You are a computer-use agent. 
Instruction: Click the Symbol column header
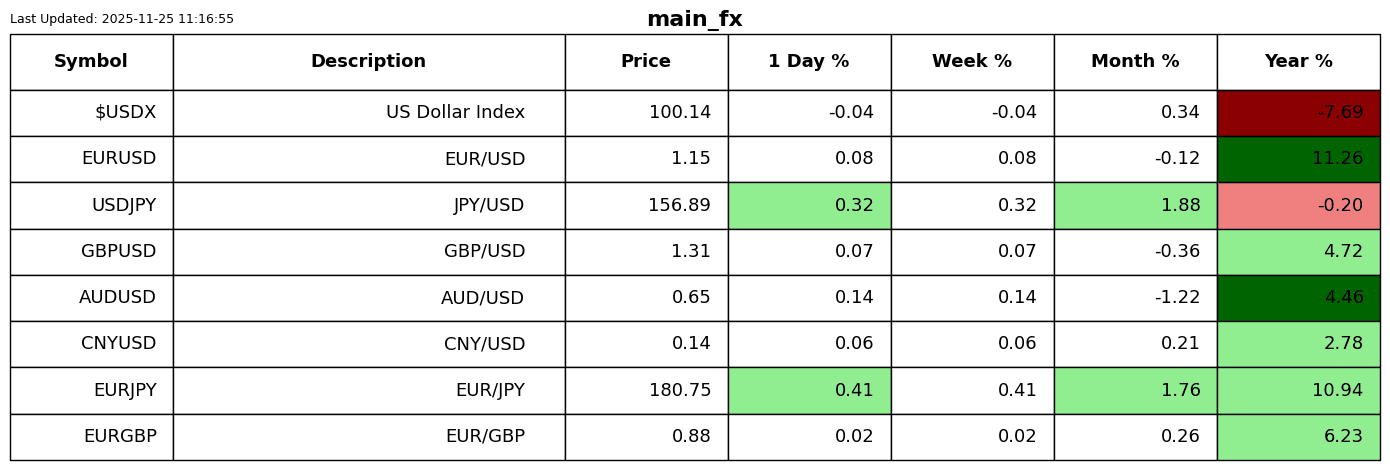[91, 62]
